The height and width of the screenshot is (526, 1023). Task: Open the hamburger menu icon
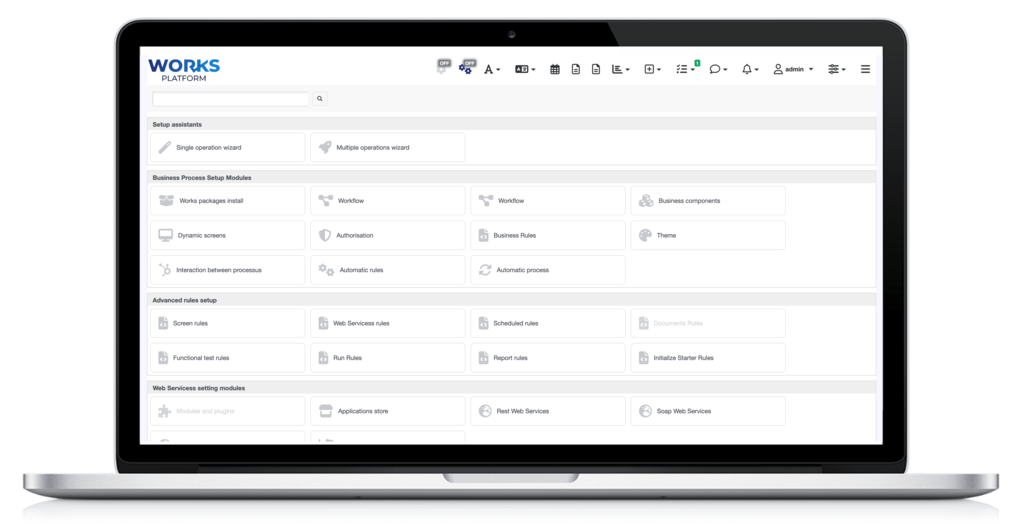[865, 69]
